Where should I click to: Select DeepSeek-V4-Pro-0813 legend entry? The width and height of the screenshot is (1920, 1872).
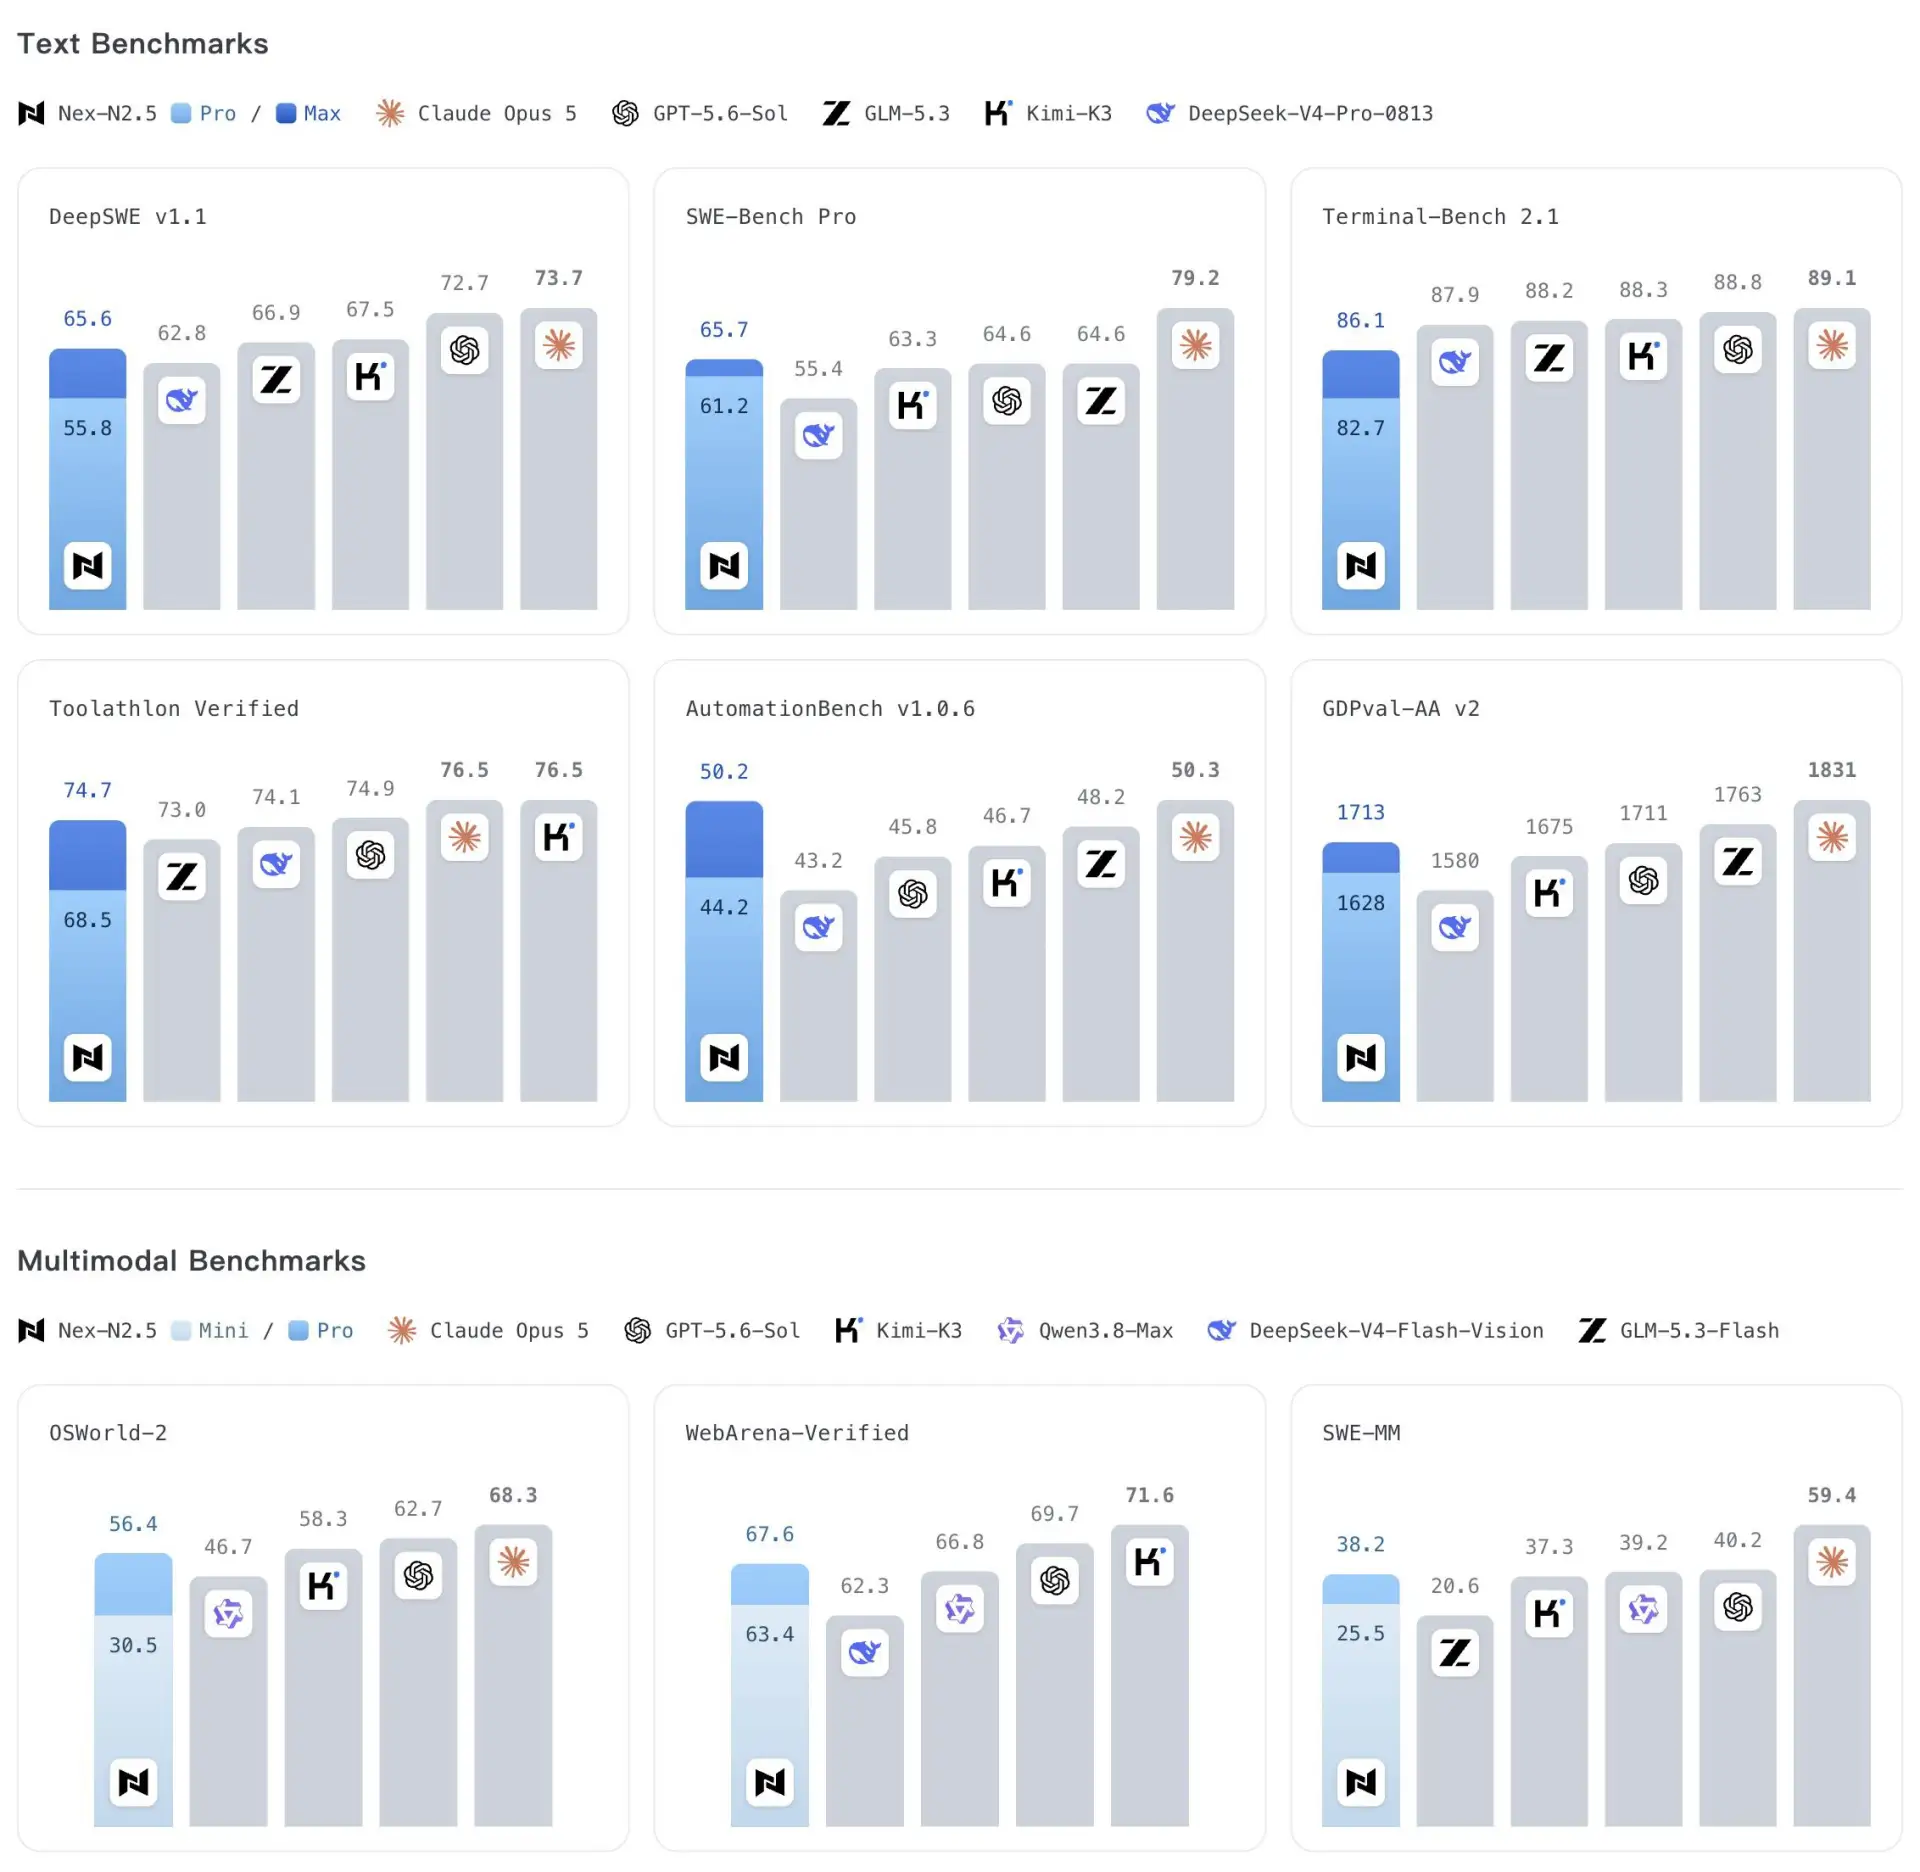pos(1289,113)
